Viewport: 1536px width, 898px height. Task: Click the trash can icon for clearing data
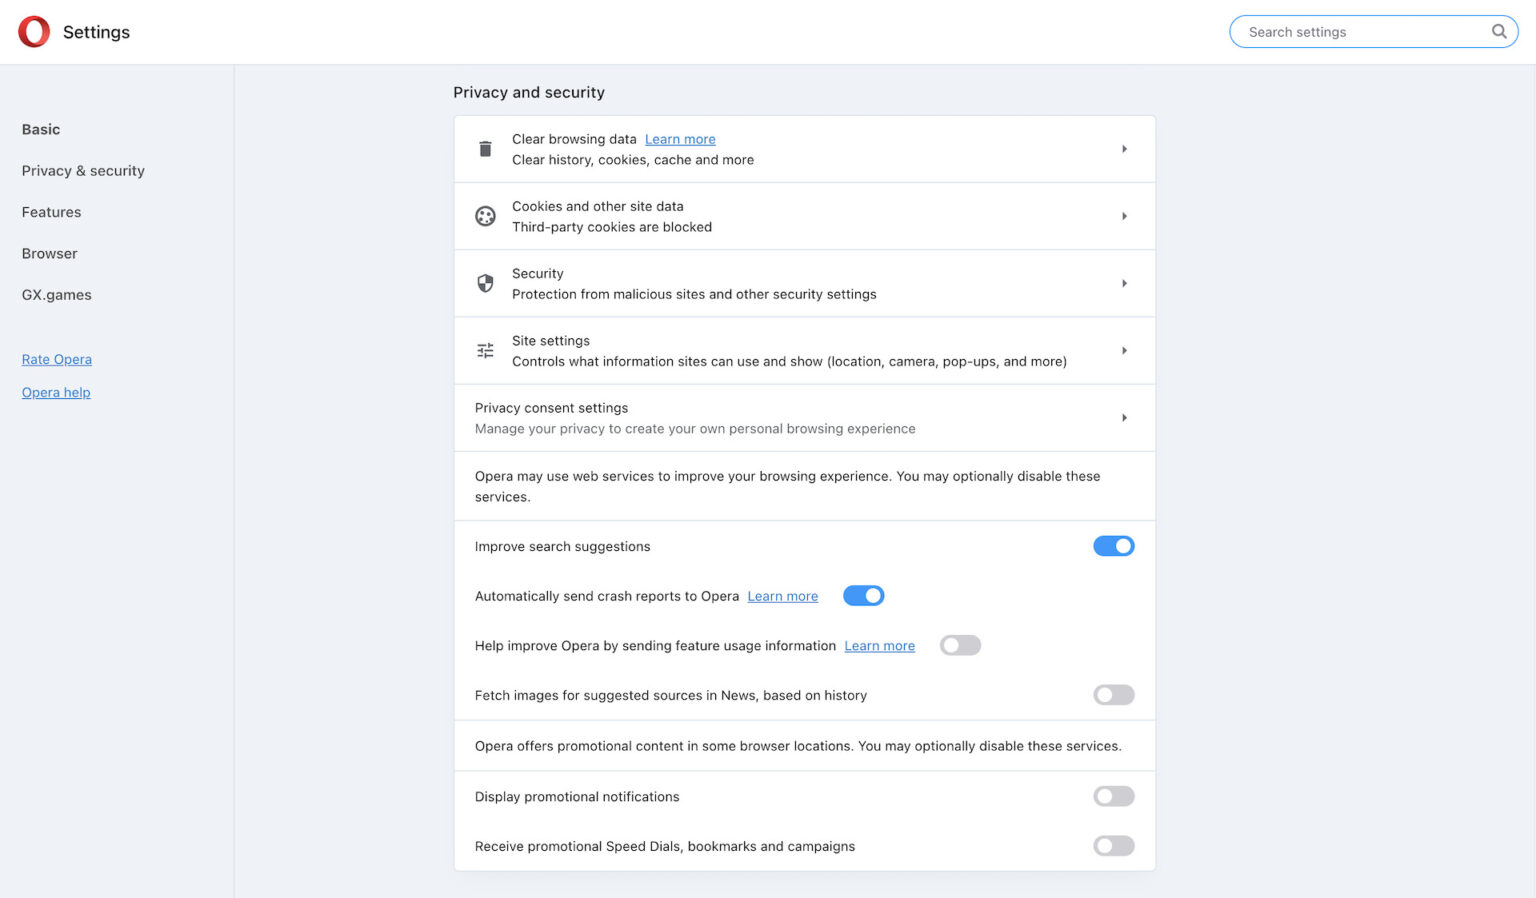click(485, 149)
